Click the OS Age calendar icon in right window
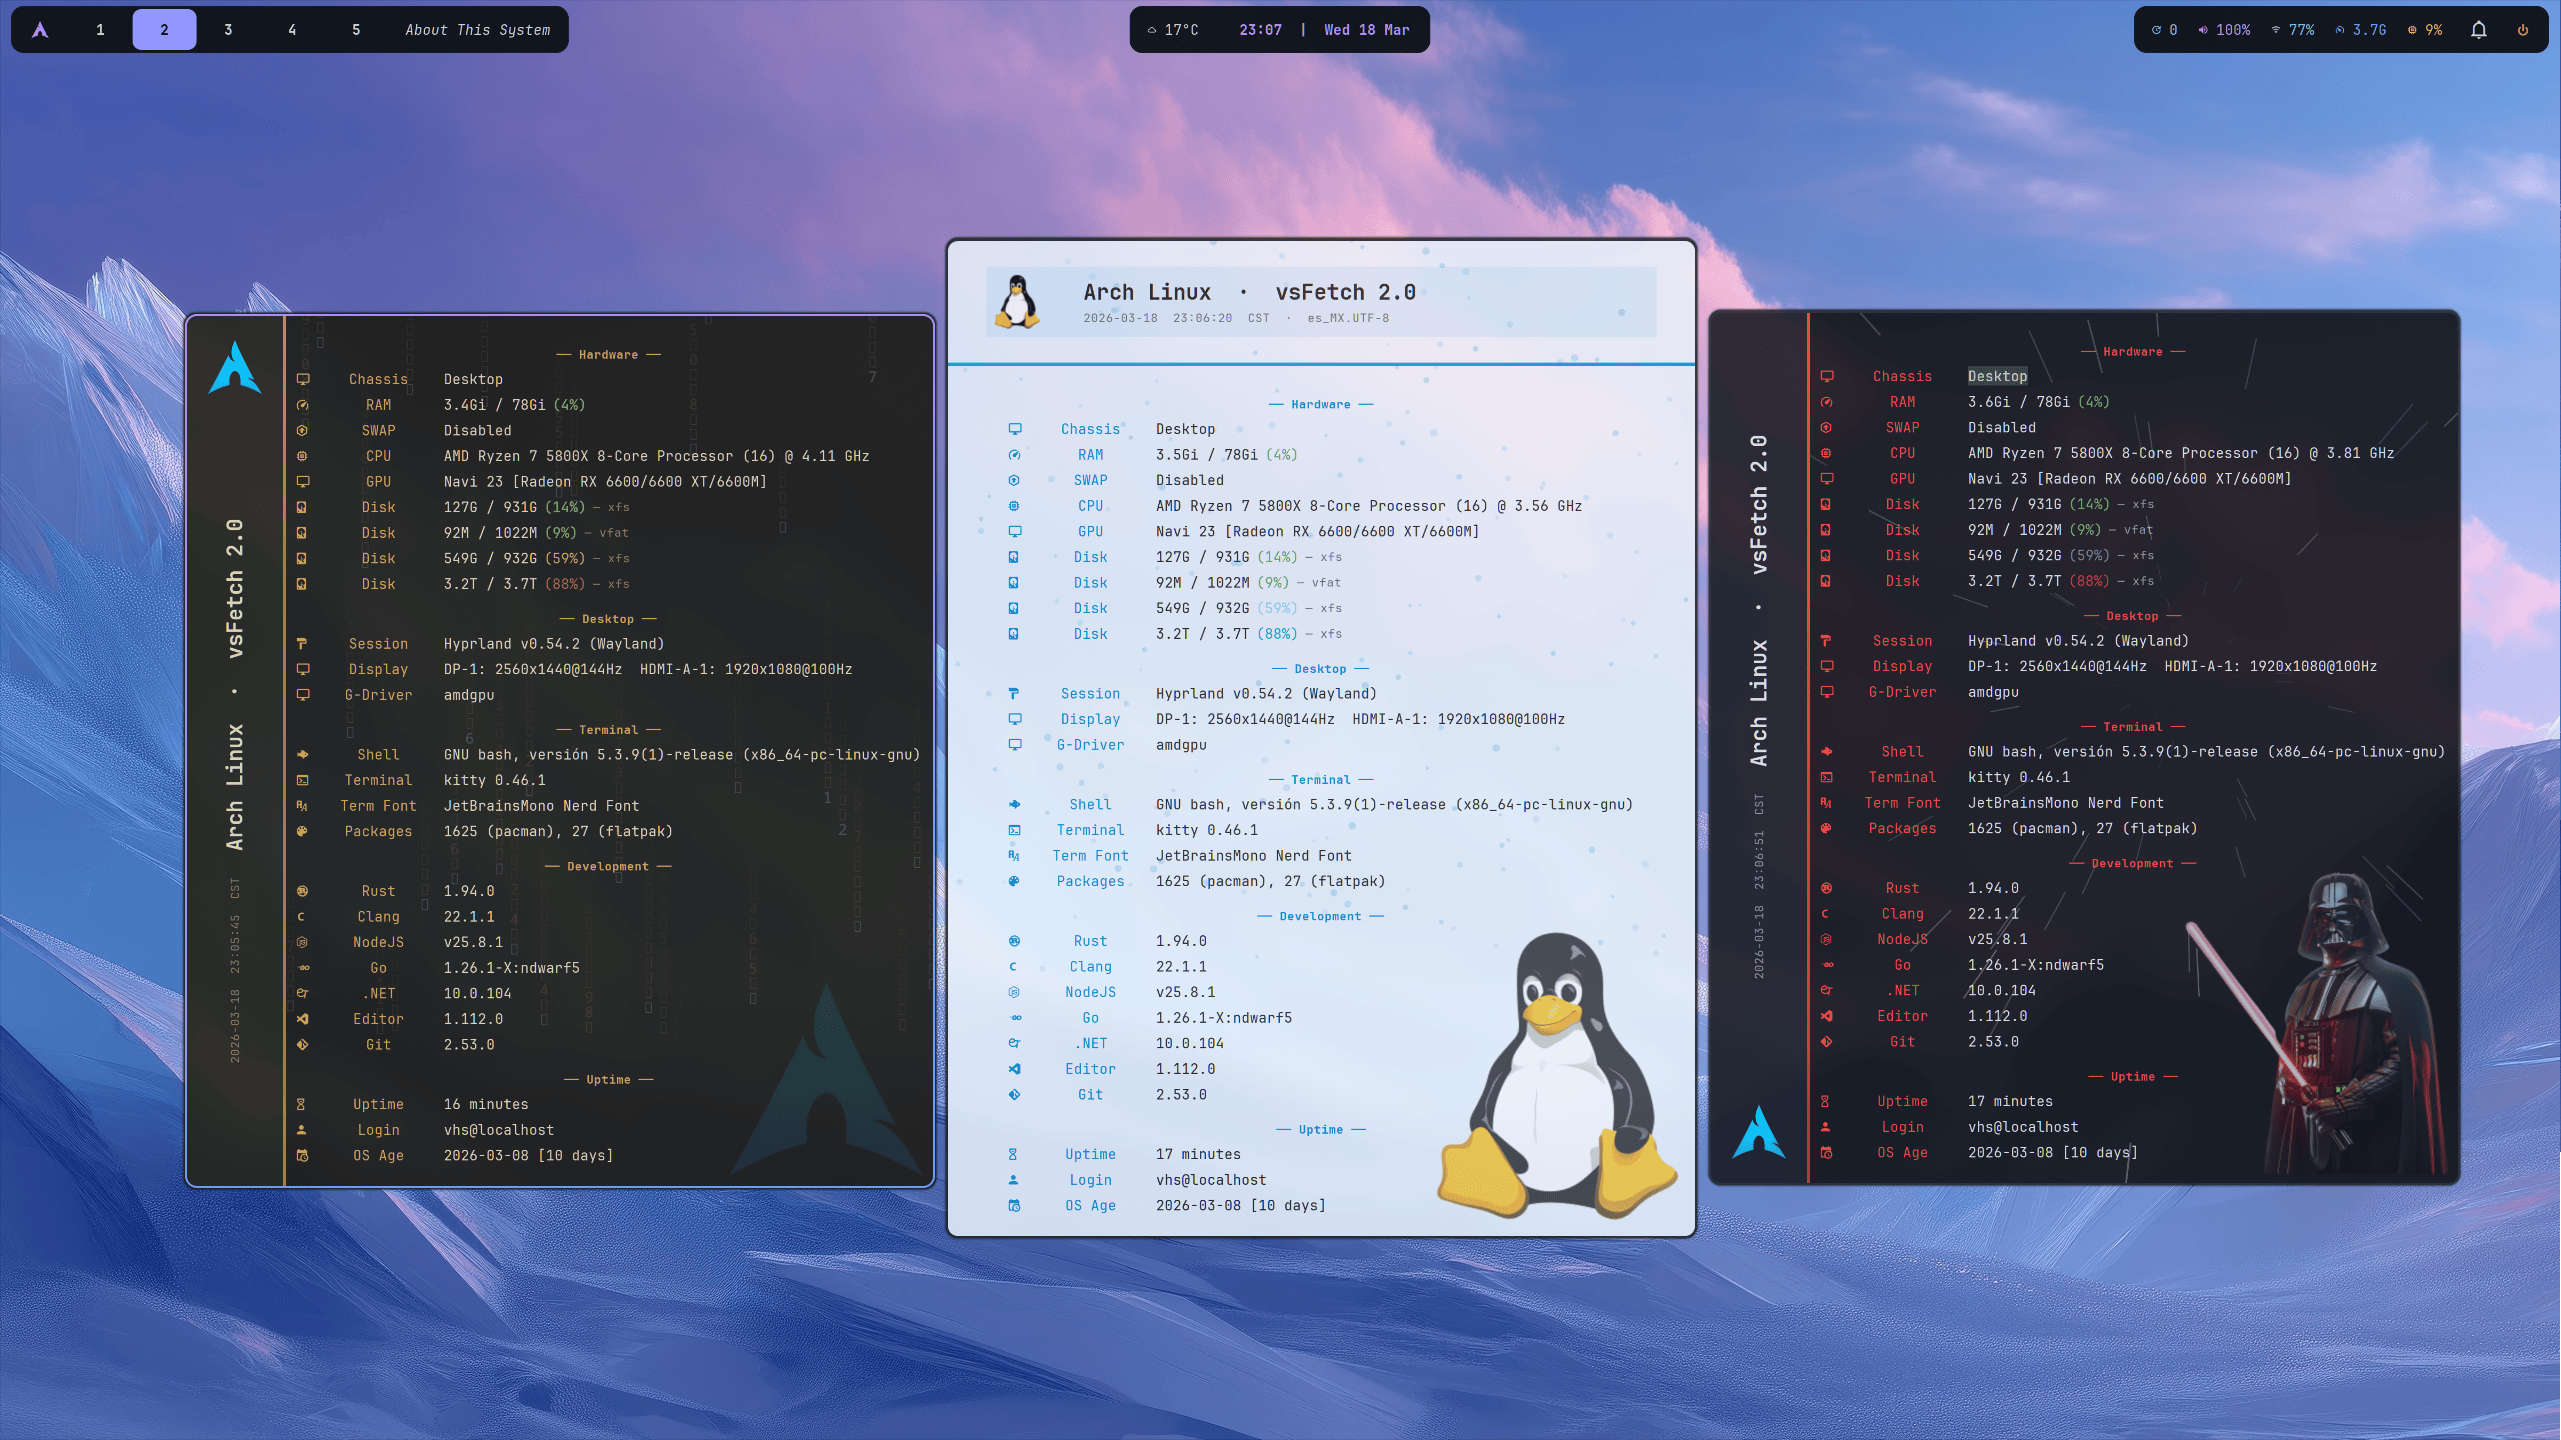Image resolution: width=2561 pixels, height=1440 pixels. click(1826, 1152)
